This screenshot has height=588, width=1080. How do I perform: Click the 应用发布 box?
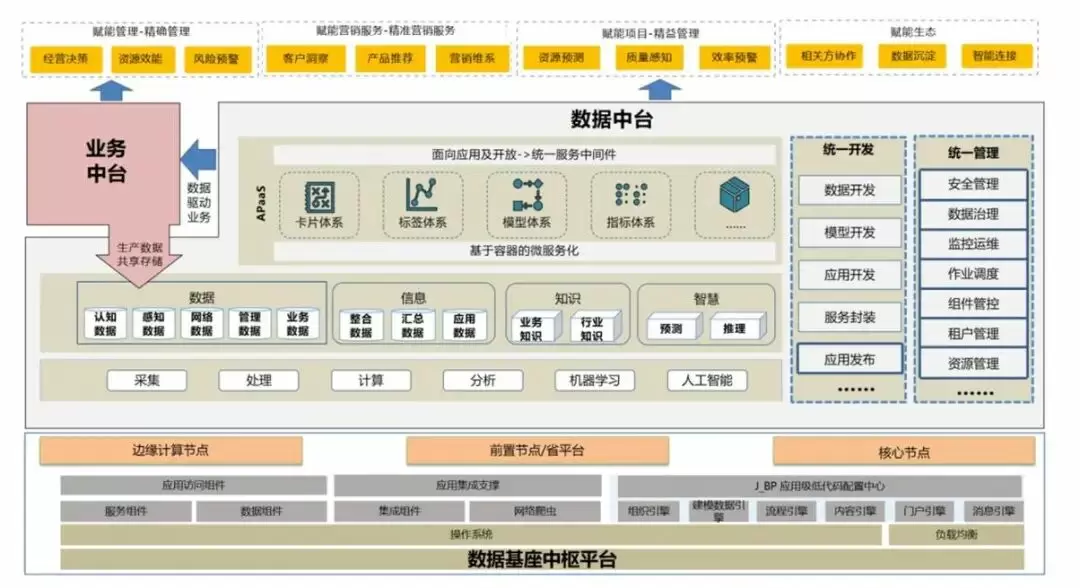849,358
